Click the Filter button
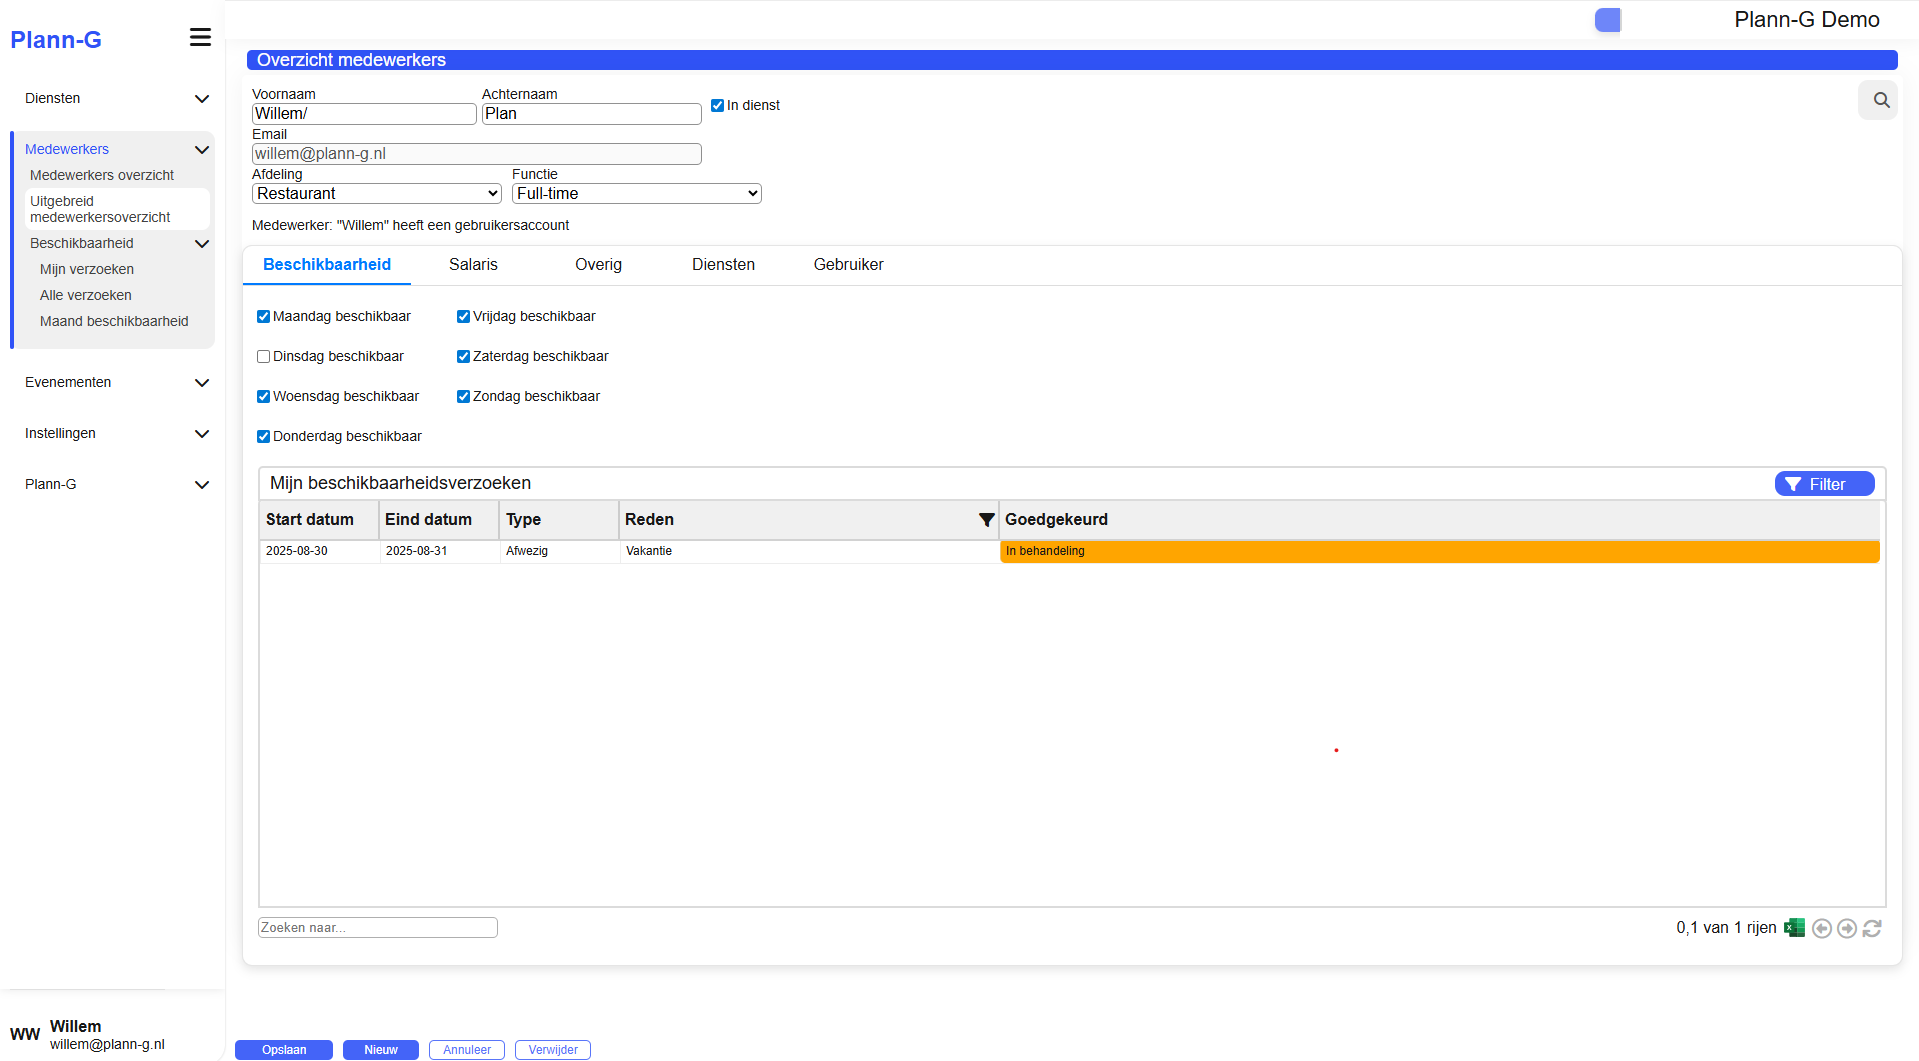The width and height of the screenshot is (1919, 1061). (x=1824, y=484)
